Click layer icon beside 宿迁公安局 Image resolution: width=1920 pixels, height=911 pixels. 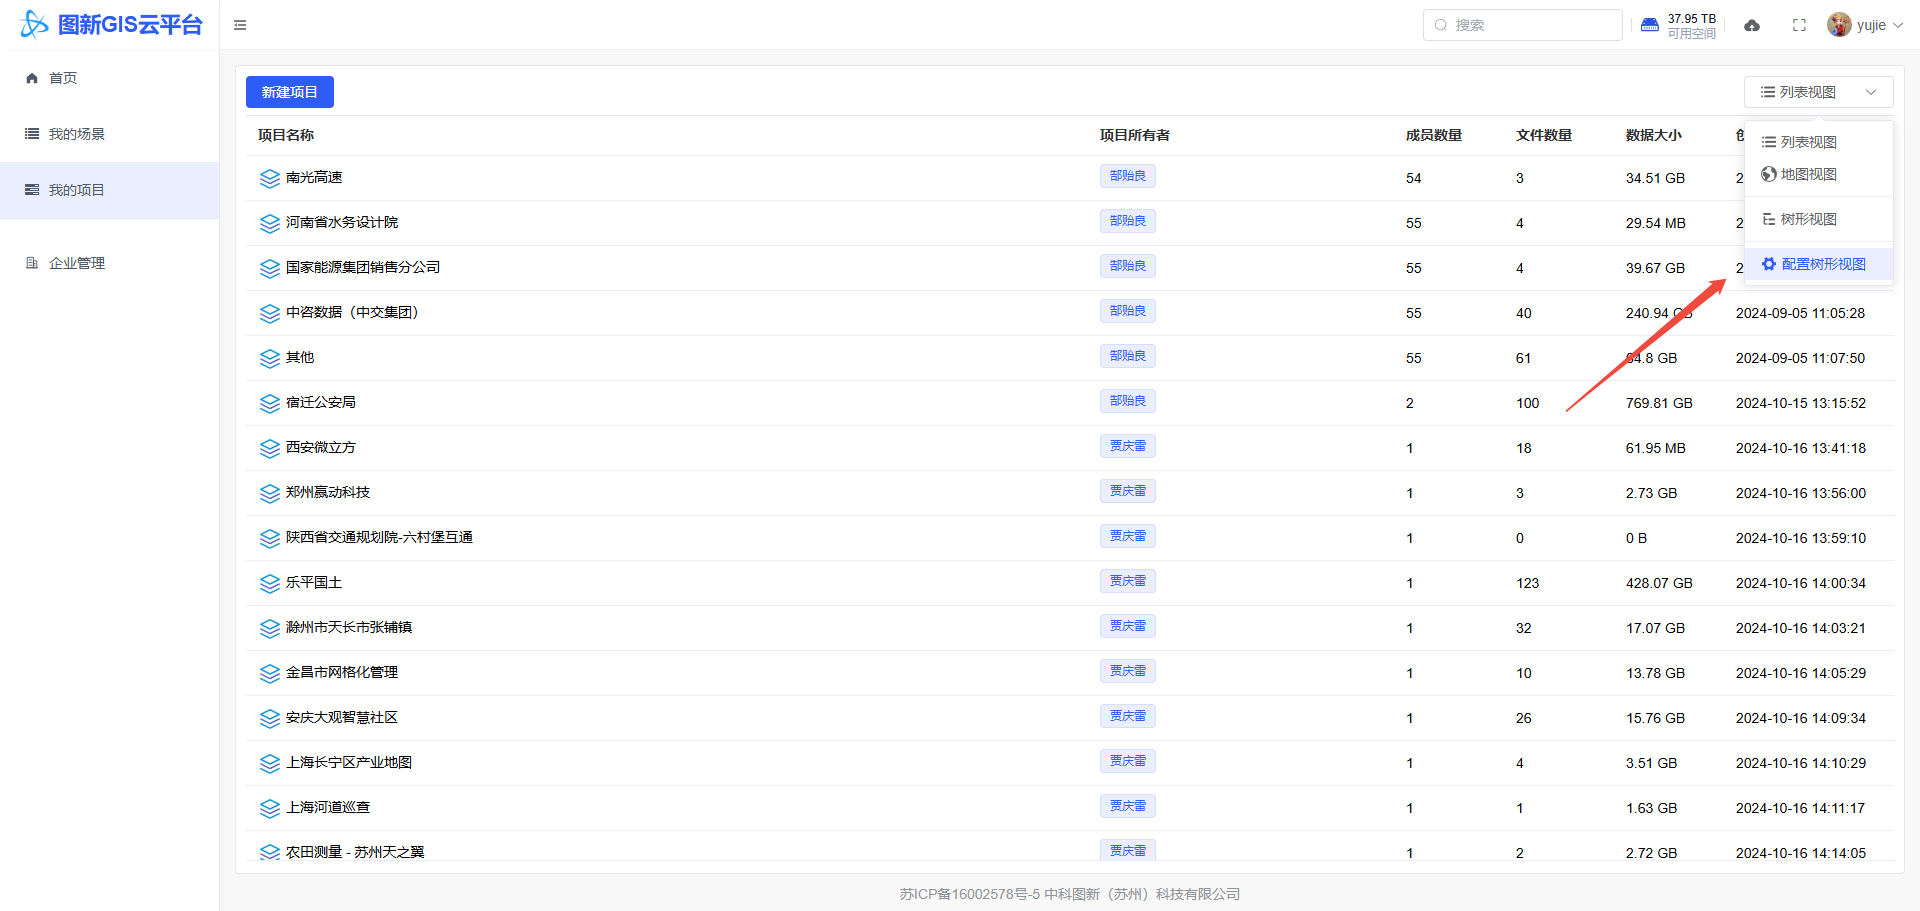point(269,403)
